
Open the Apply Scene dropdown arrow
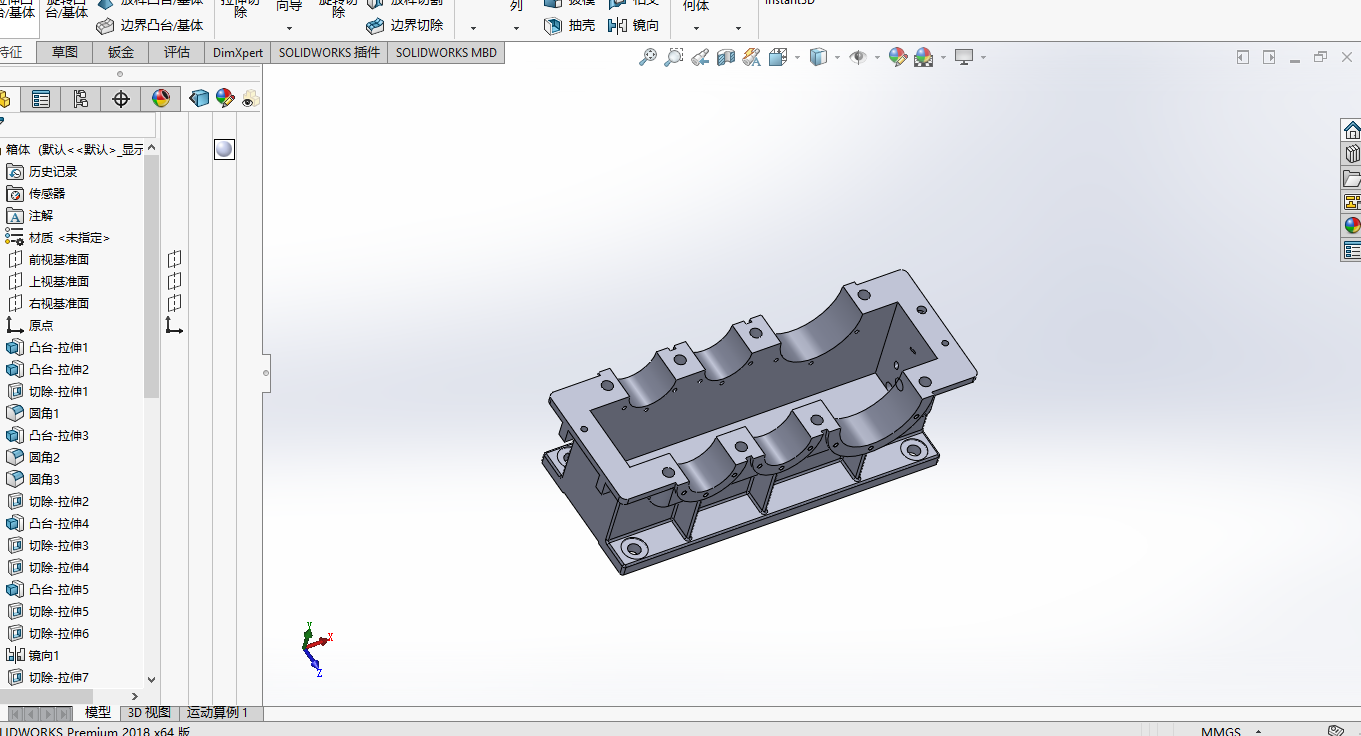point(943,58)
